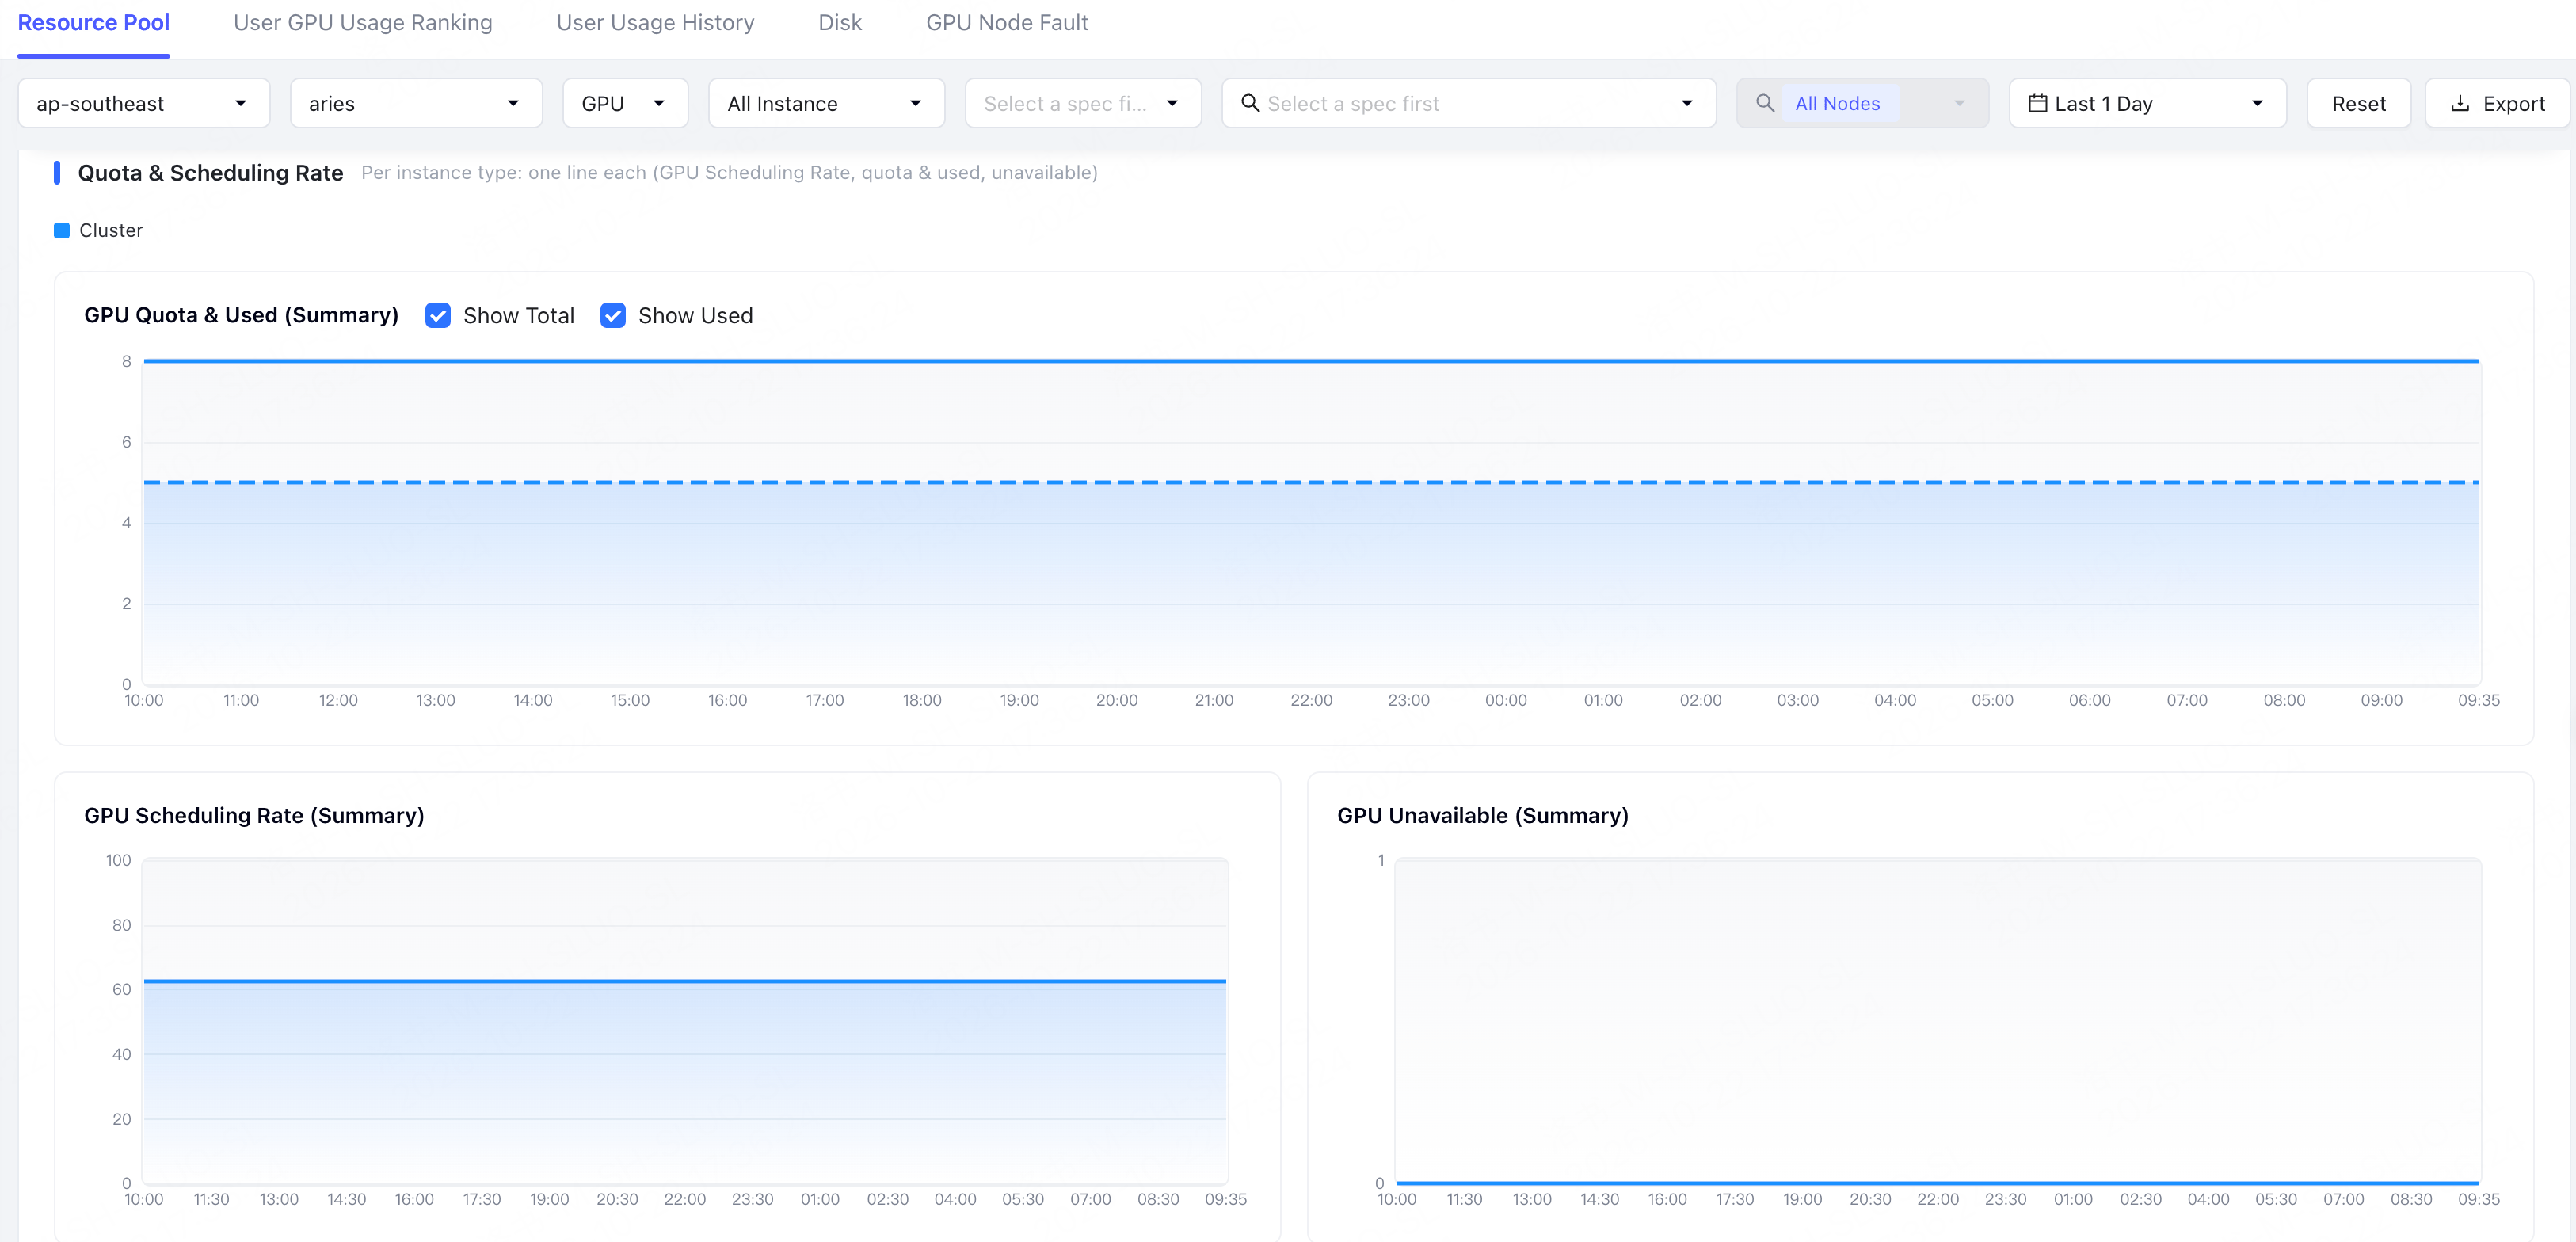Click the 'Cluster' legend label
The image size is (2576, 1242).
pyautogui.click(x=111, y=230)
